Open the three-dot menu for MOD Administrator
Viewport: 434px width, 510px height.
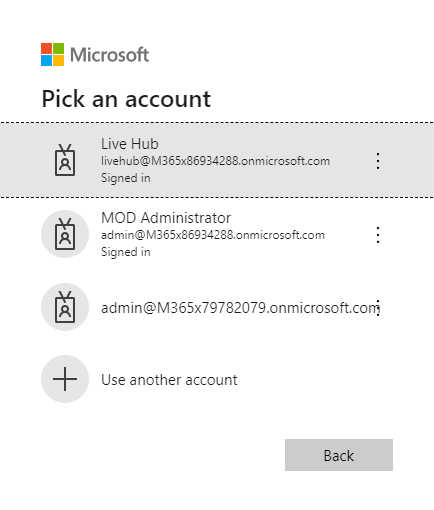[378, 235]
